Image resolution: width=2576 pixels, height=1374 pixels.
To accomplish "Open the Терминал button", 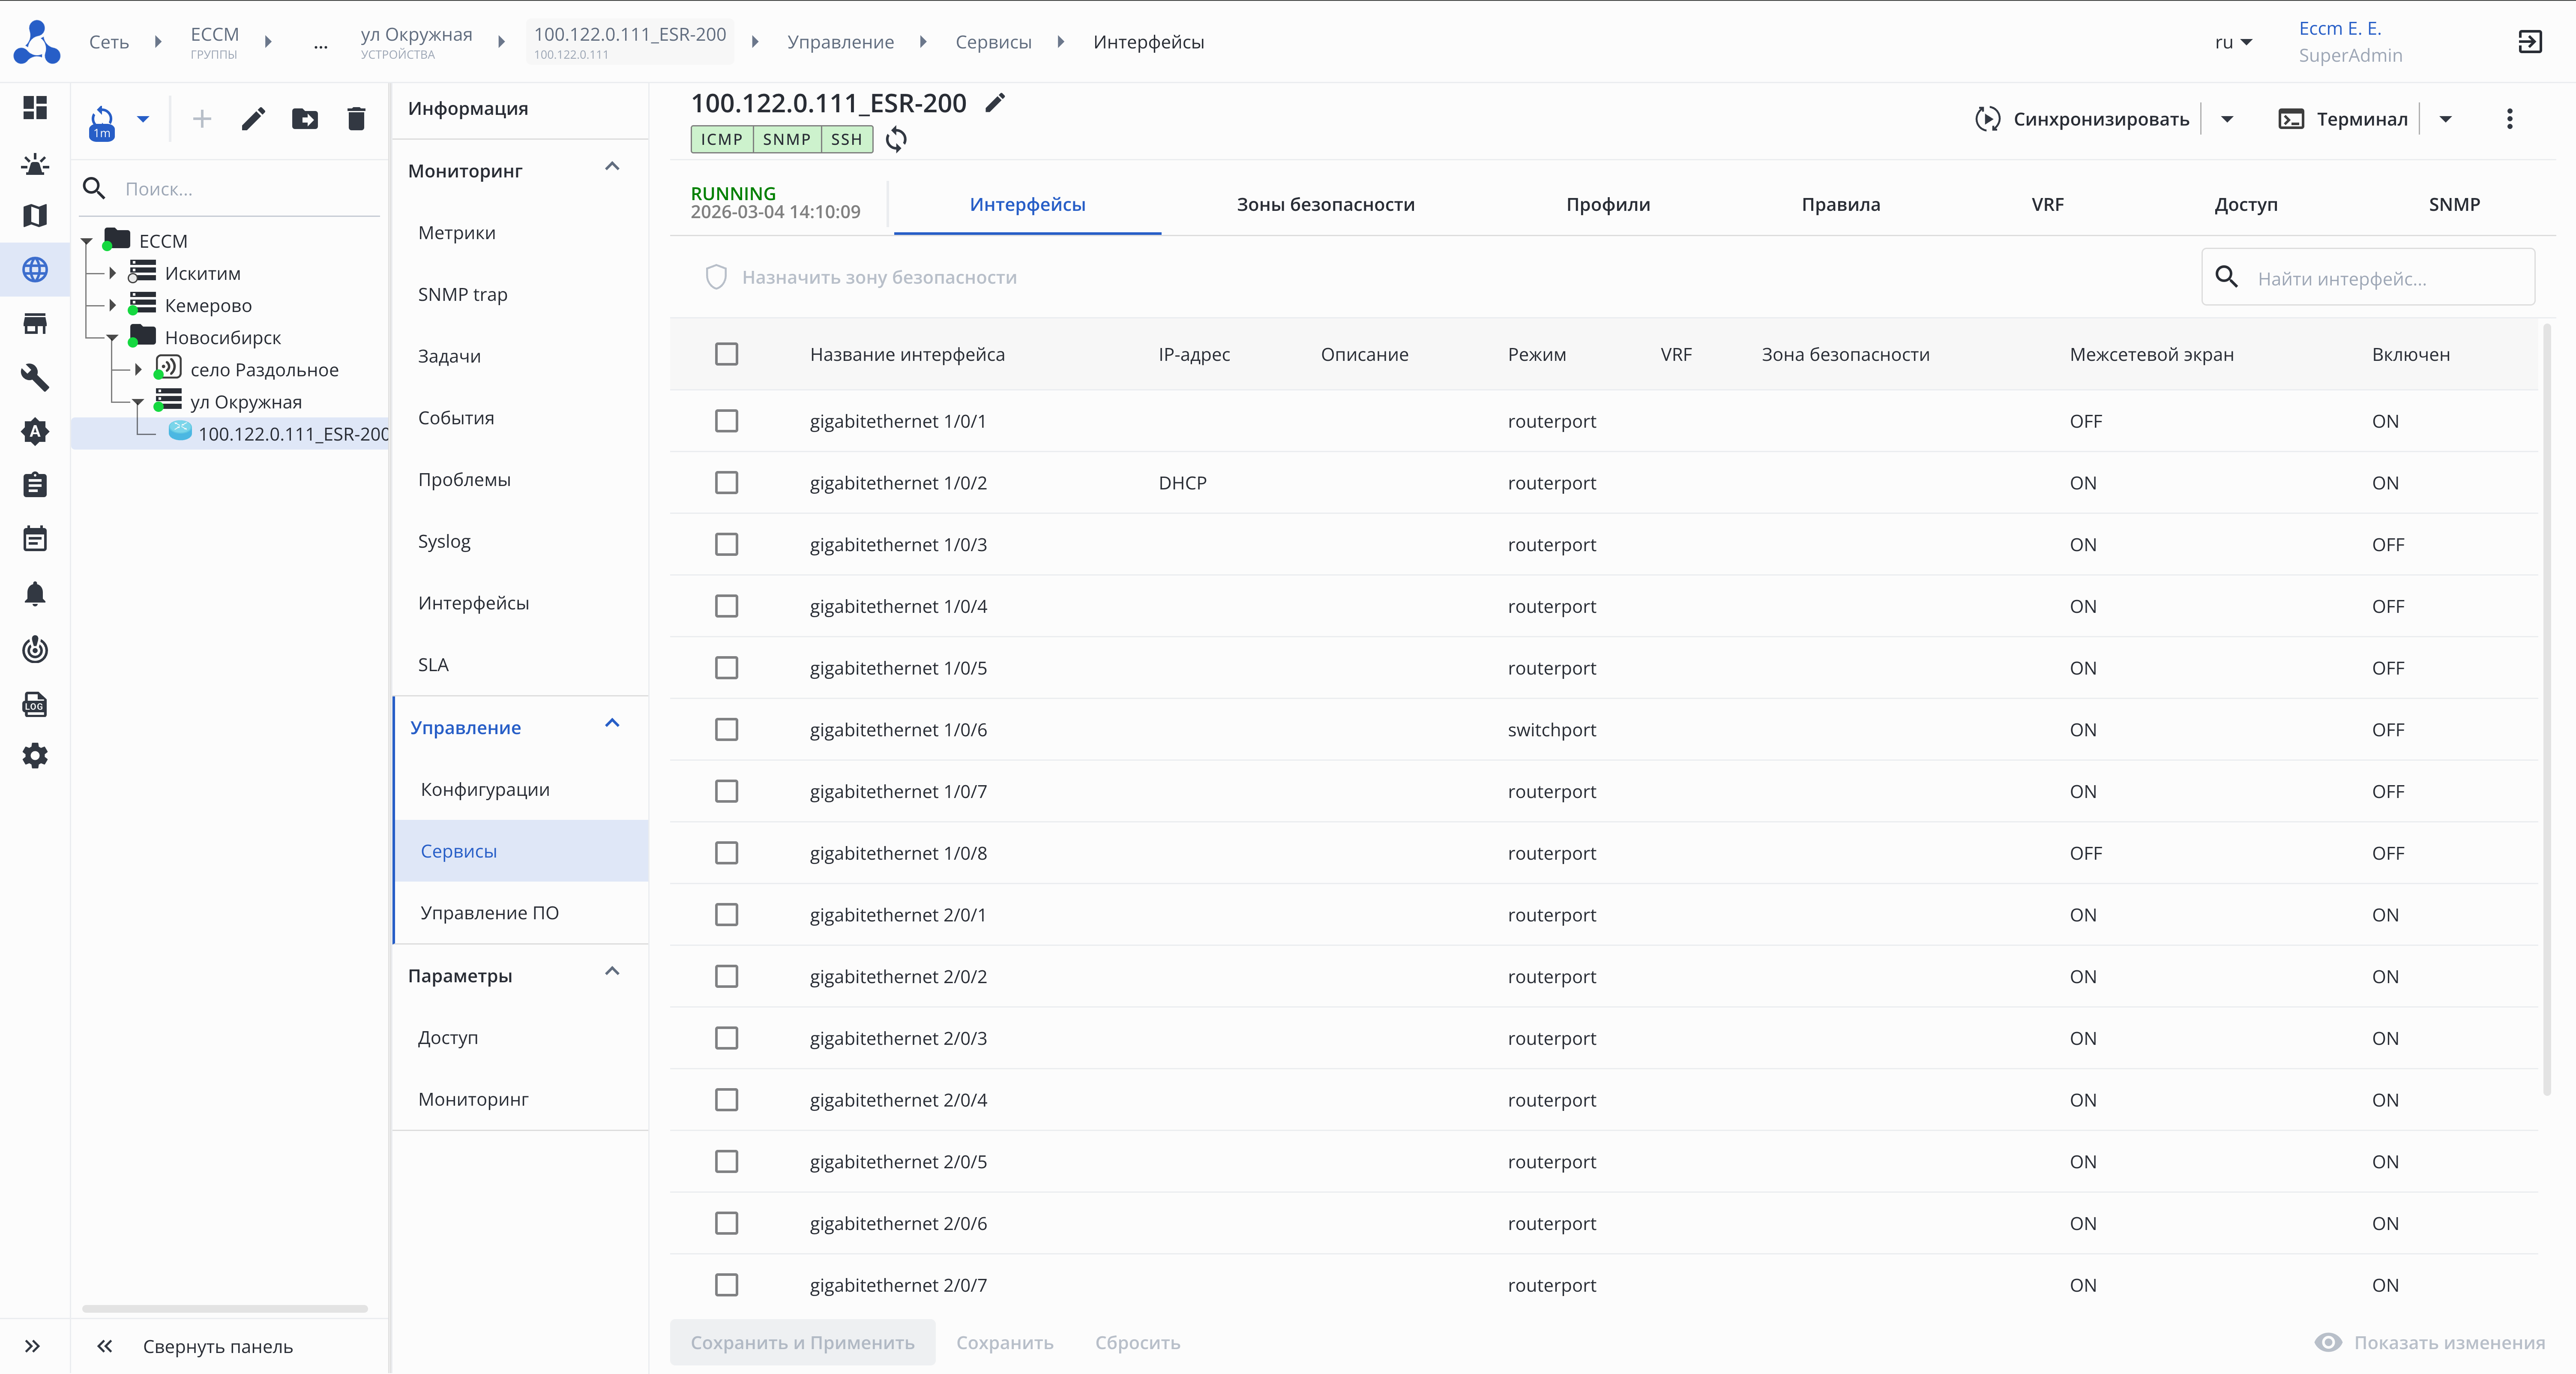I will (2343, 119).
